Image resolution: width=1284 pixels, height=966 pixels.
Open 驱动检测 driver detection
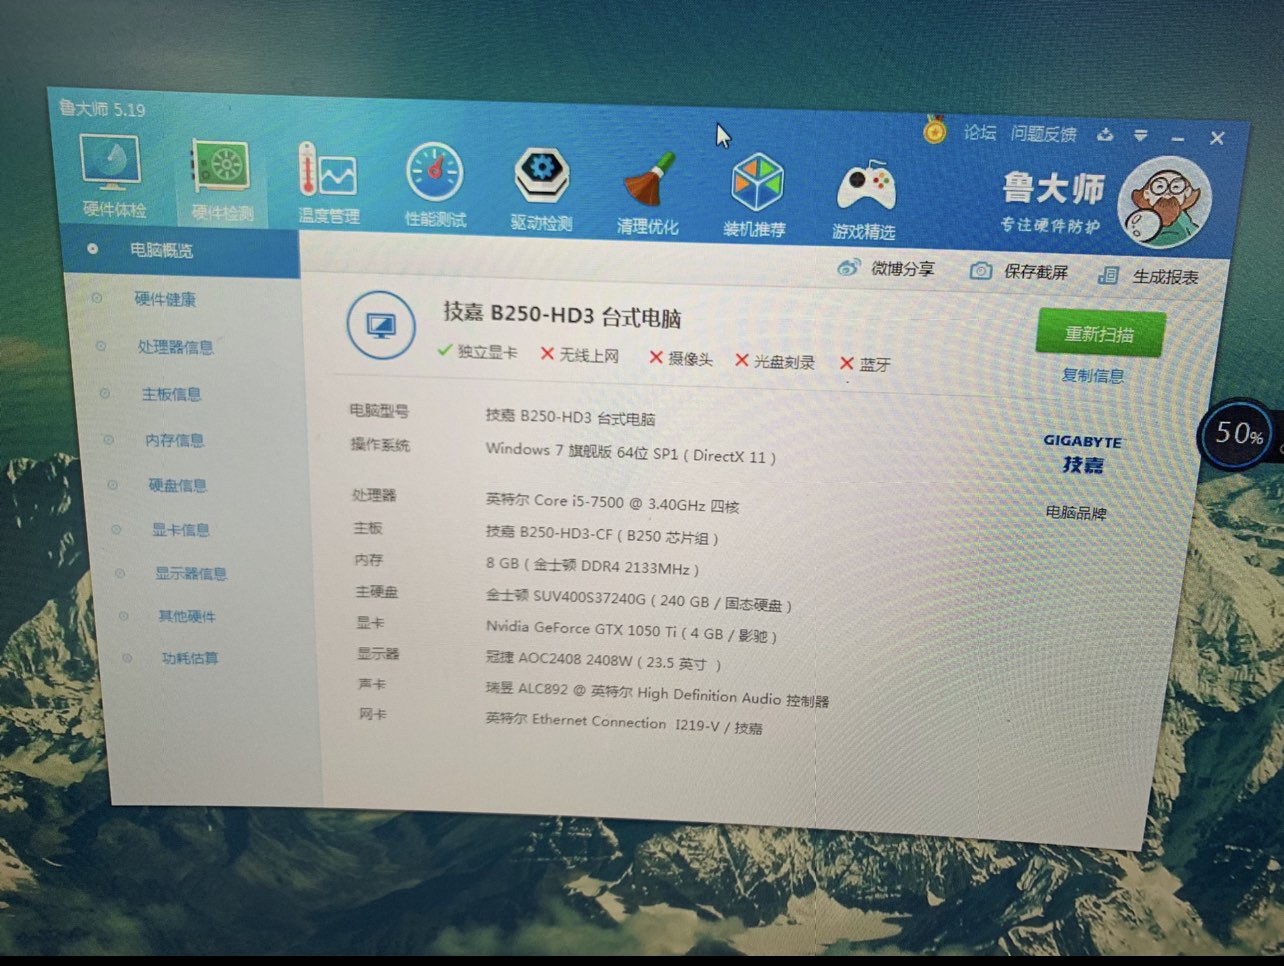click(541, 189)
